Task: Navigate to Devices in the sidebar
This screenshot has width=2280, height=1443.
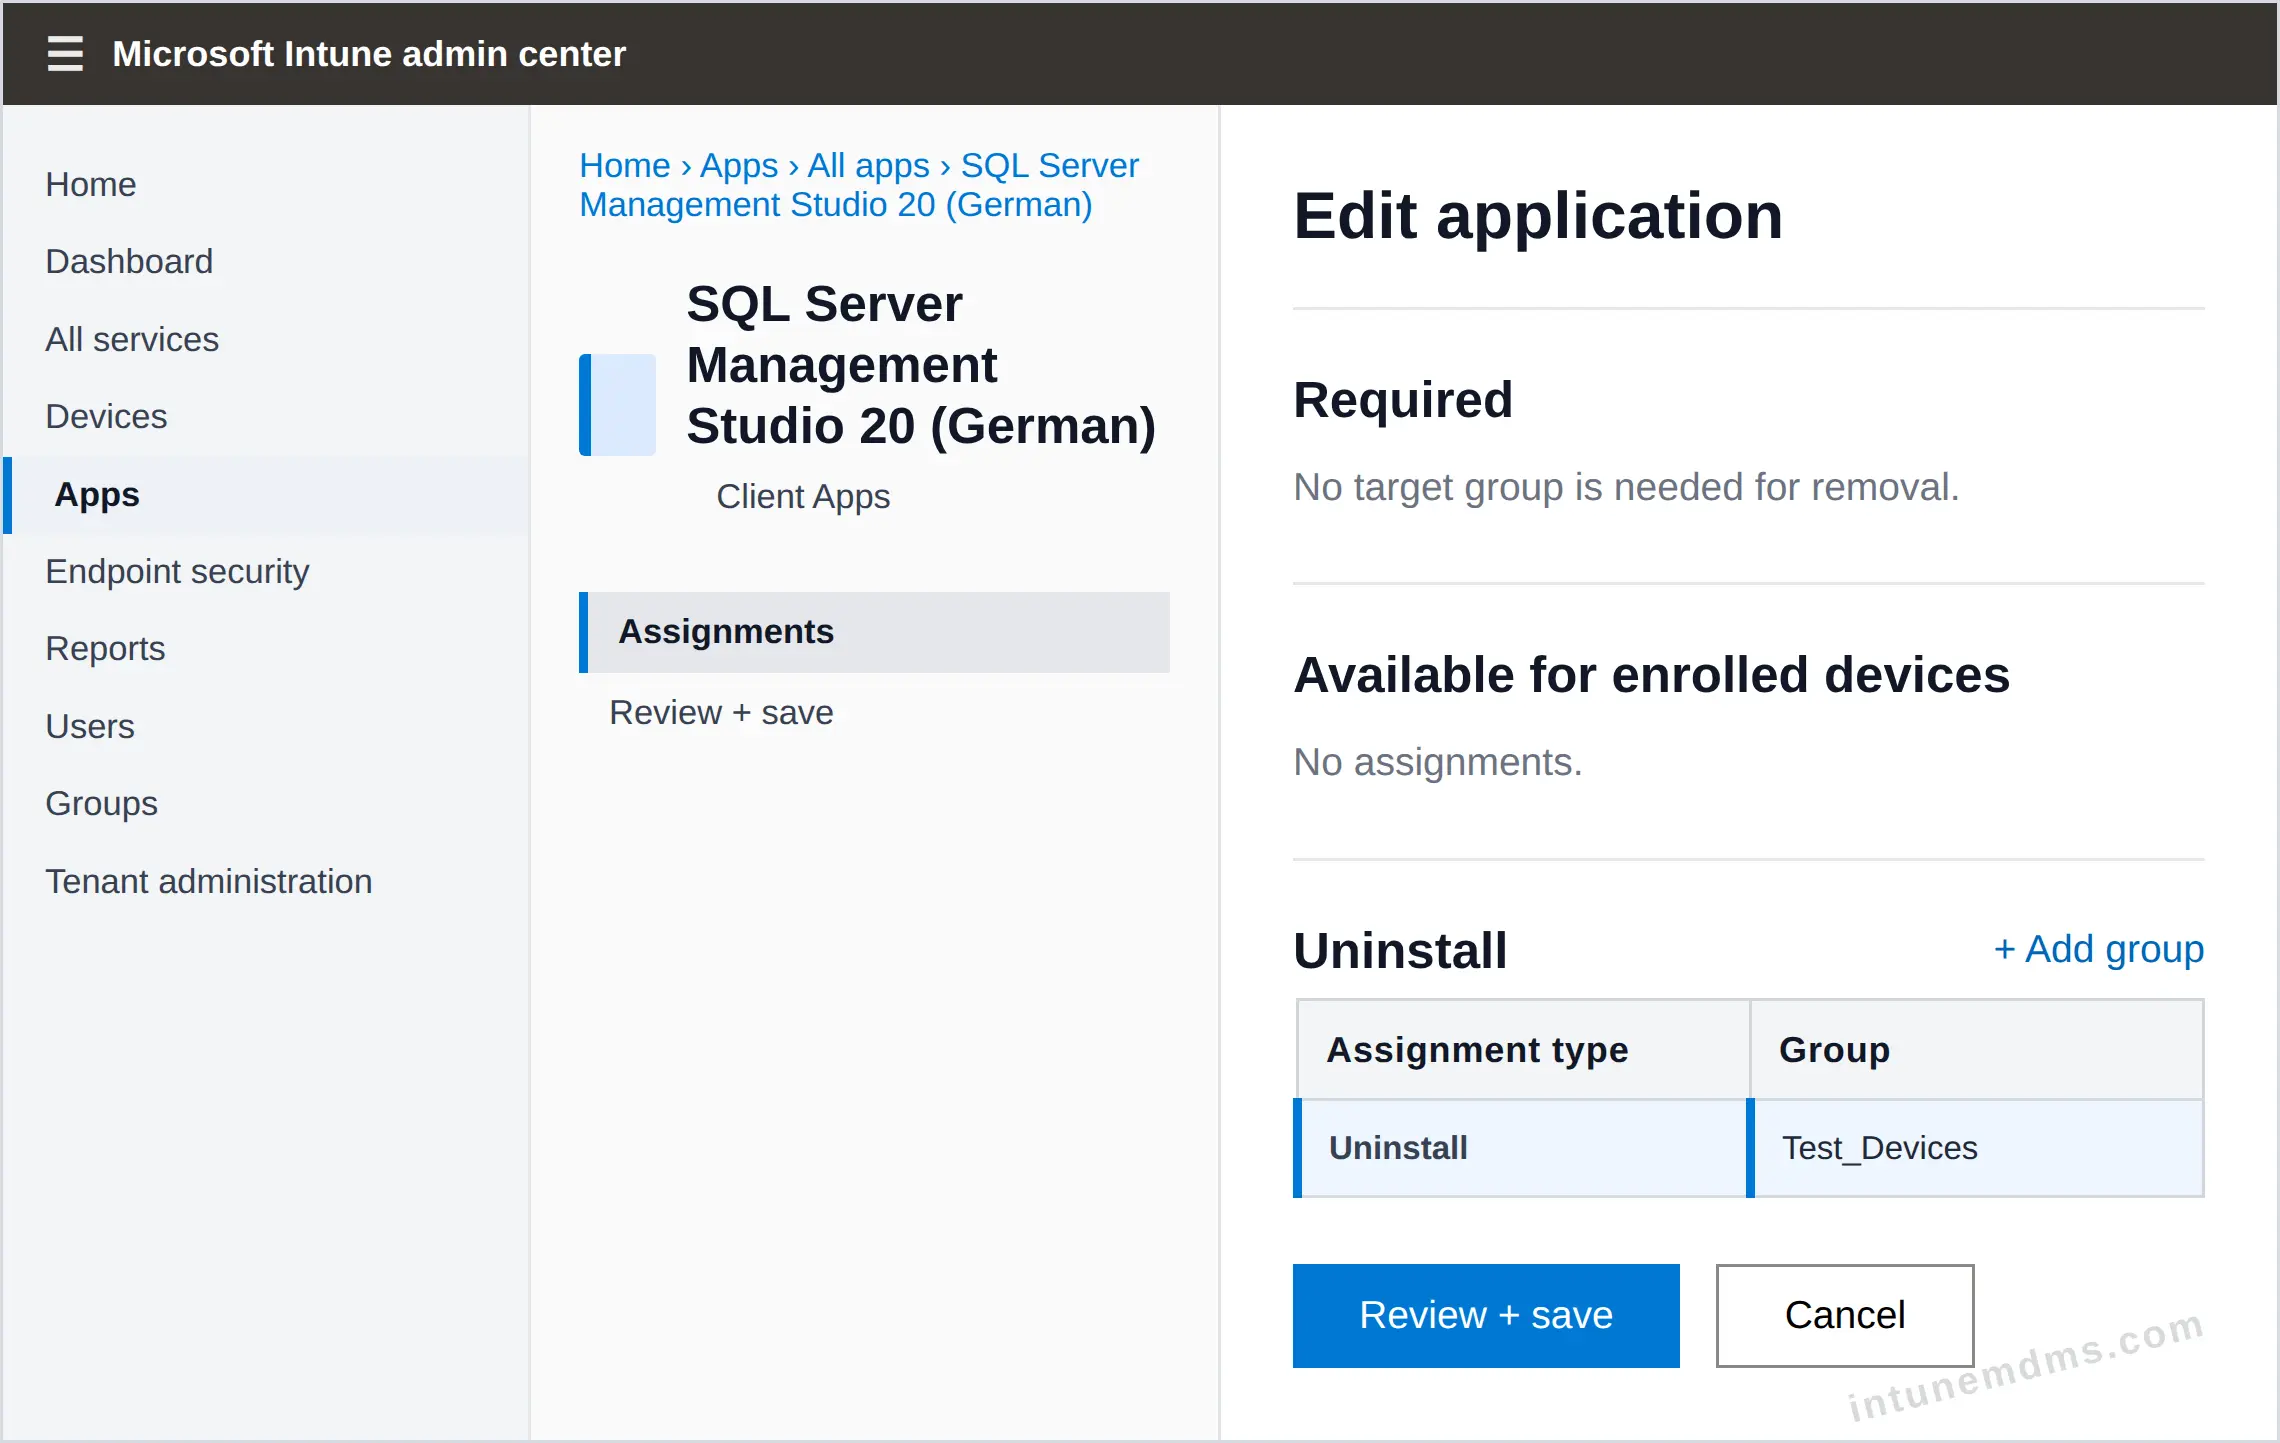Action: [106, 416]
